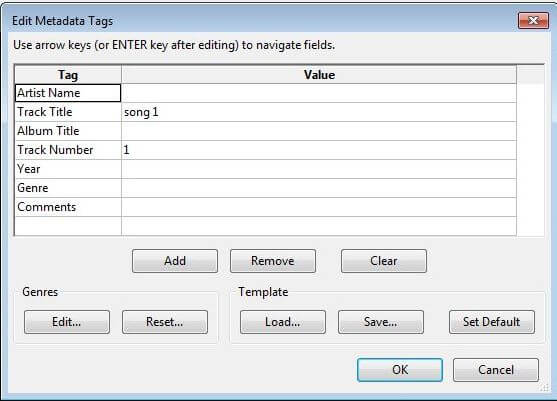Select the Track Number value cell

[x=319, y=150]
